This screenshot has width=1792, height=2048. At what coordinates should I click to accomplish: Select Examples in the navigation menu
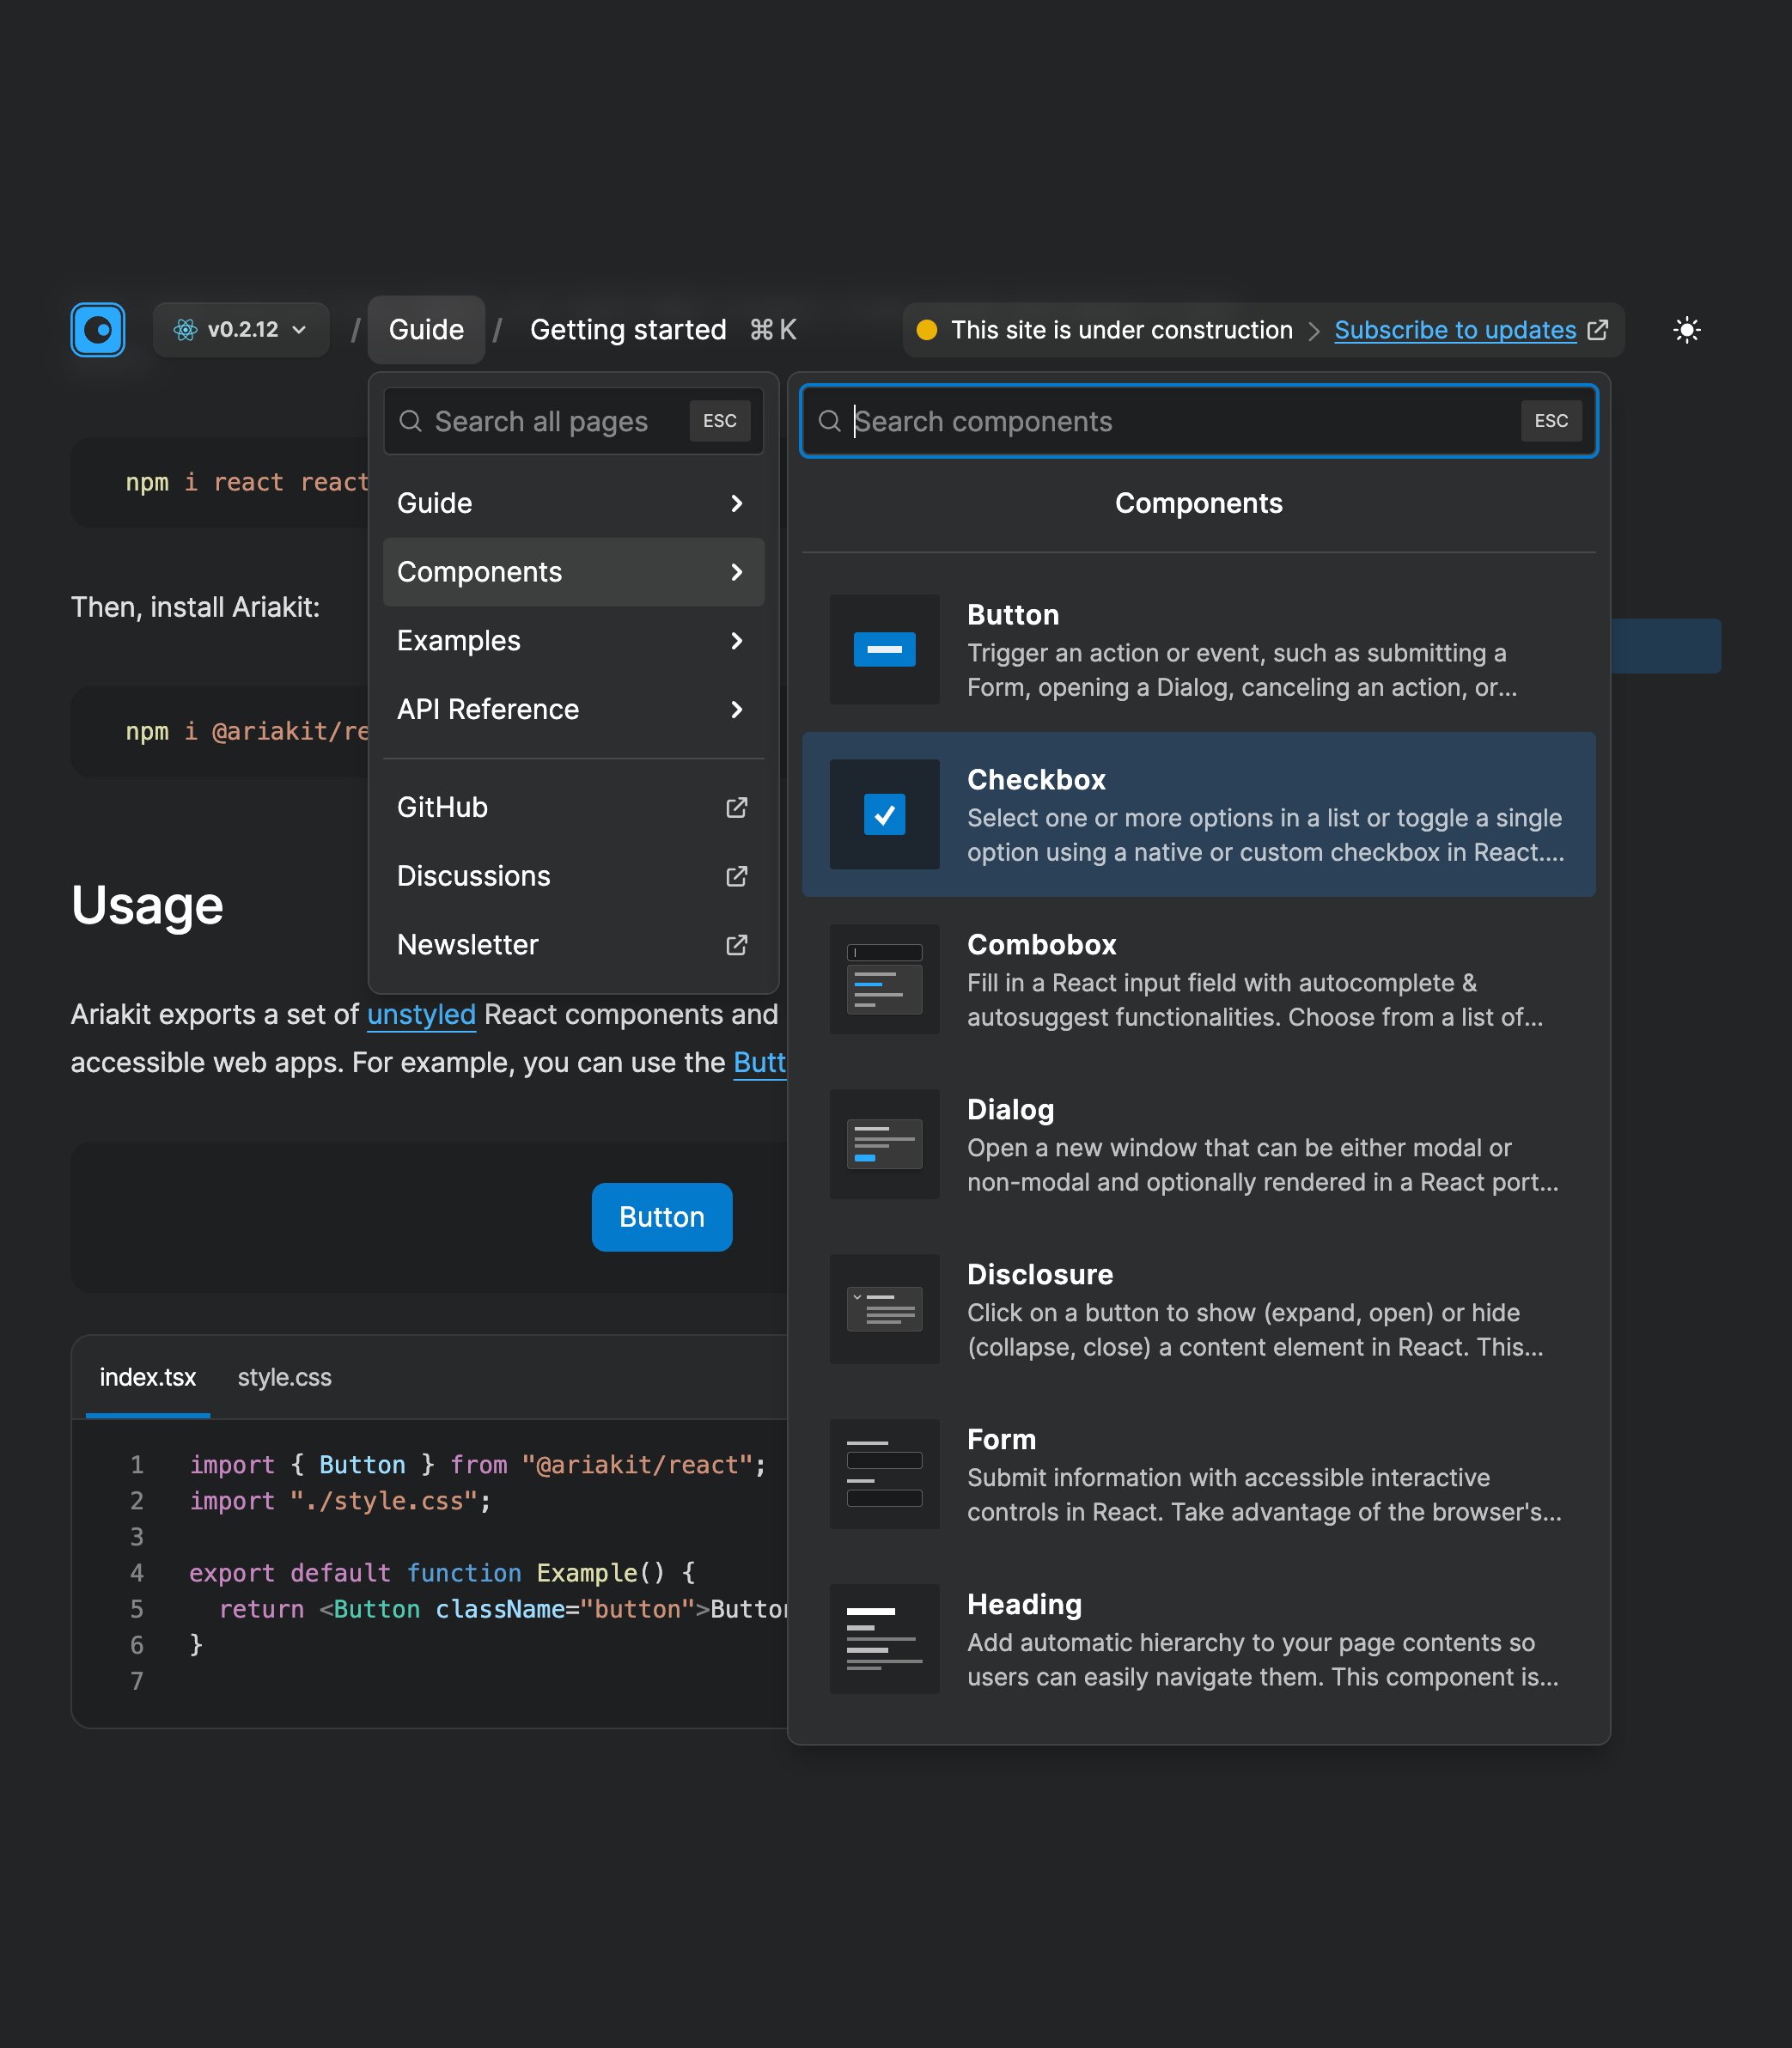point(573,642)
